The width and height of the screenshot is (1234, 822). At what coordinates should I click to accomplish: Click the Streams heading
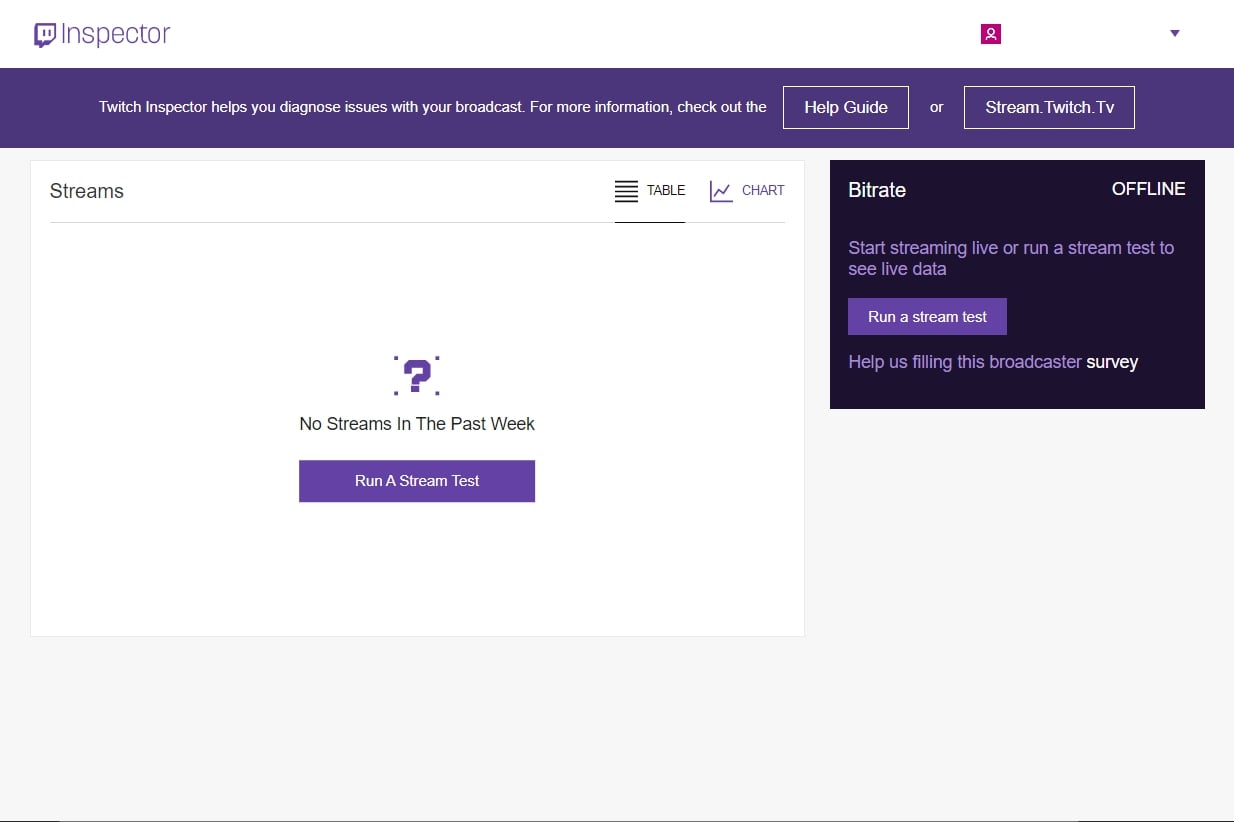pyautogui.click(x=87, y=191)
